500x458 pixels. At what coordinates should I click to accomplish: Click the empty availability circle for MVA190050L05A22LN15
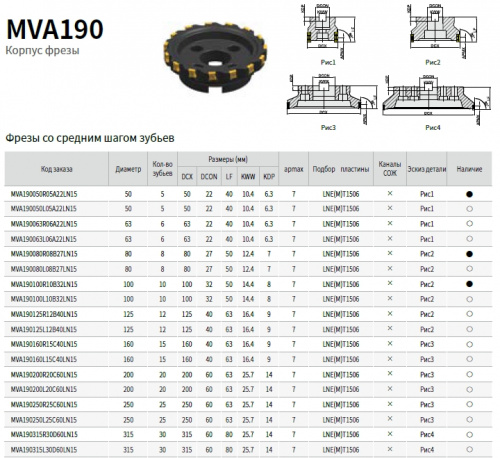tap(469, 209)
